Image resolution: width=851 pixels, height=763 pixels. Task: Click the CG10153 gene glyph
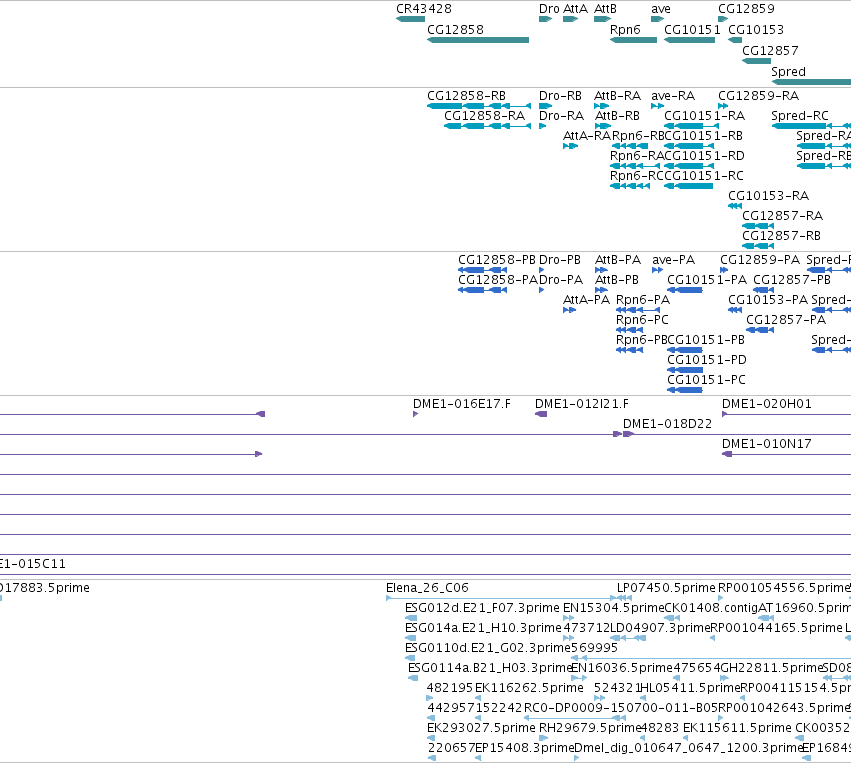[735, 40]
